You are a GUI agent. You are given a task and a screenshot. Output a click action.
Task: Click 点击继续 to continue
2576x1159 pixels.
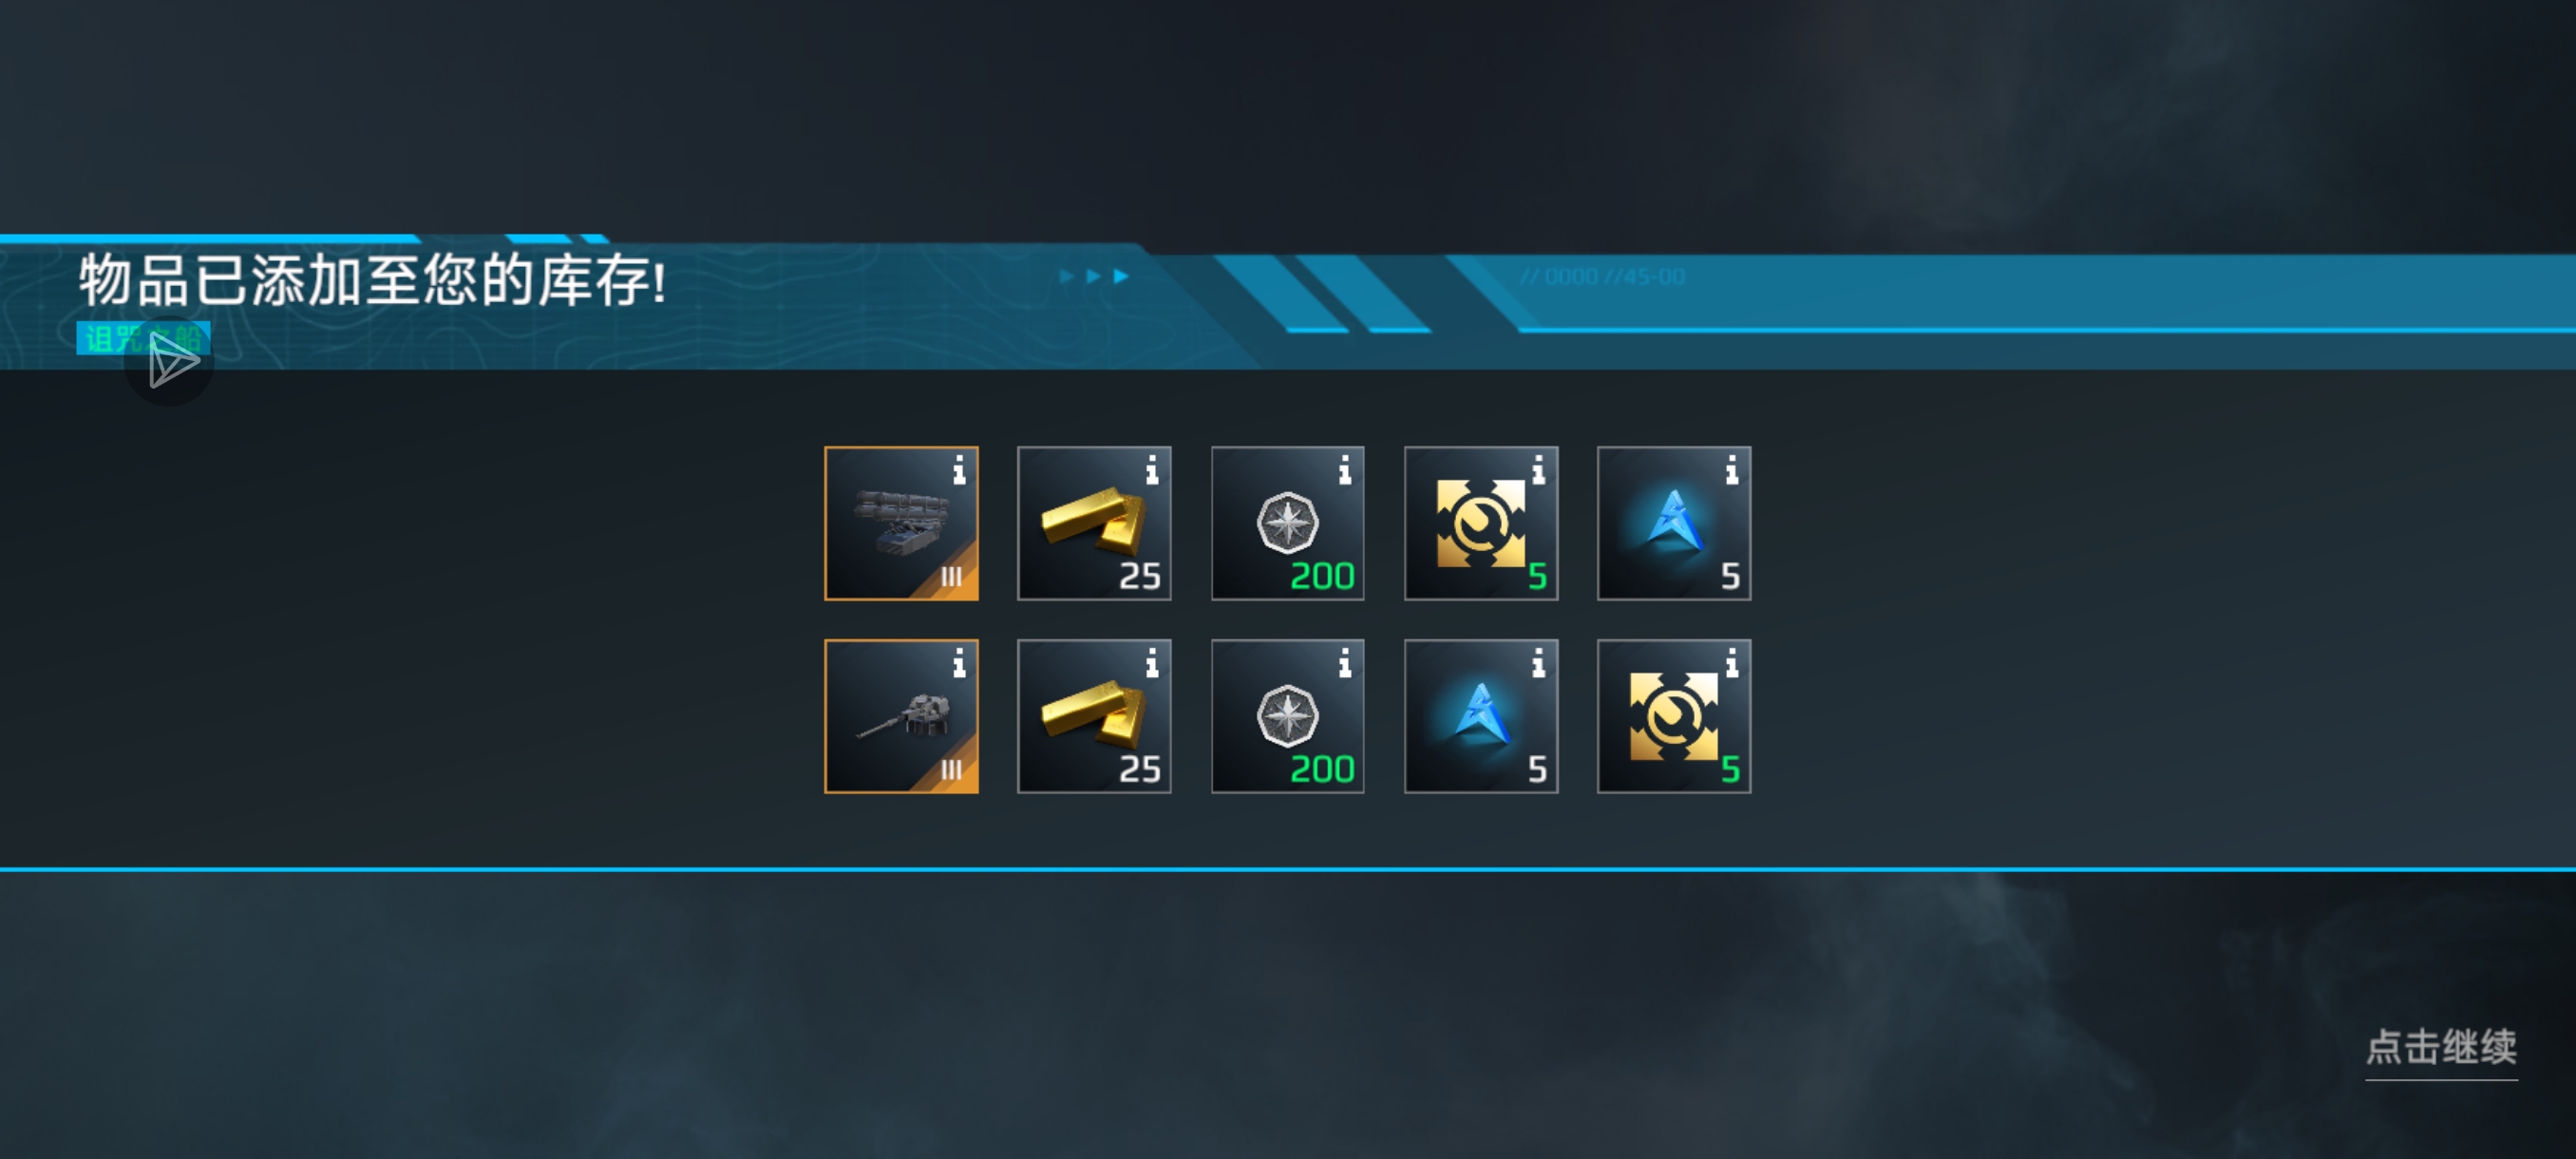(2441, 1047)
